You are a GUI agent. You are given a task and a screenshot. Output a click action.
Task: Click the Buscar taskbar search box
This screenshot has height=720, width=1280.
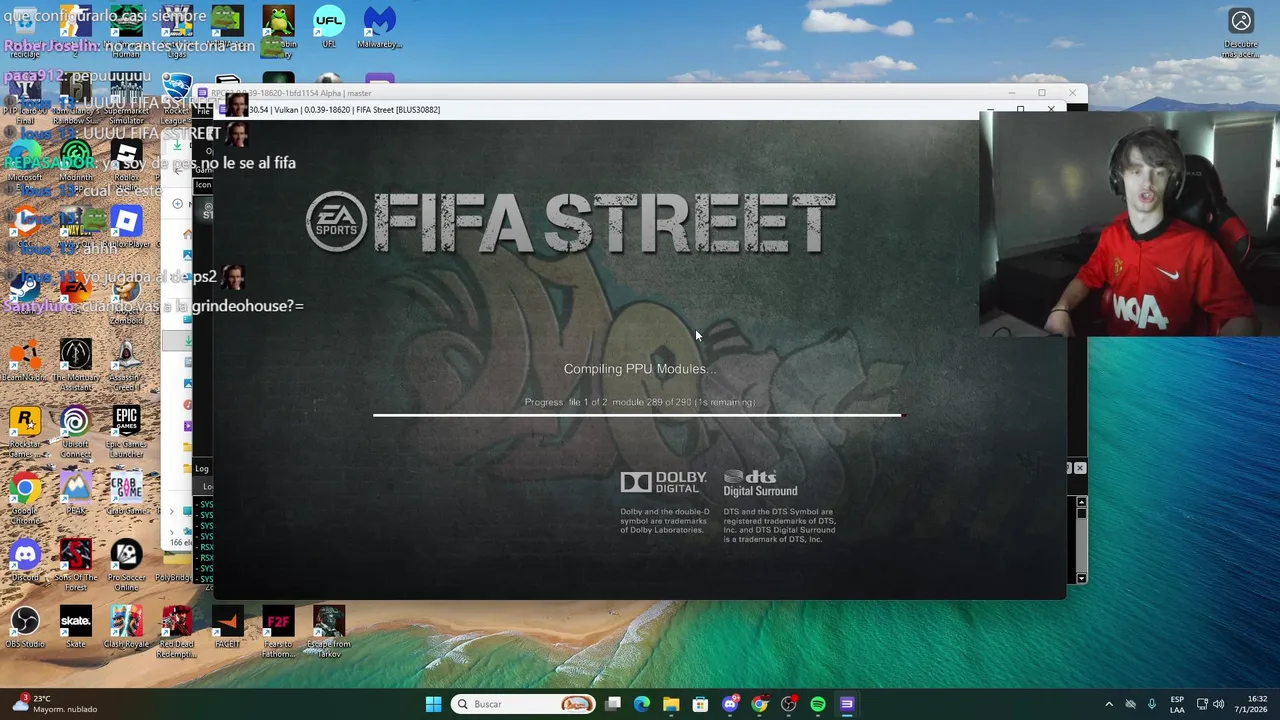[523, 704]
